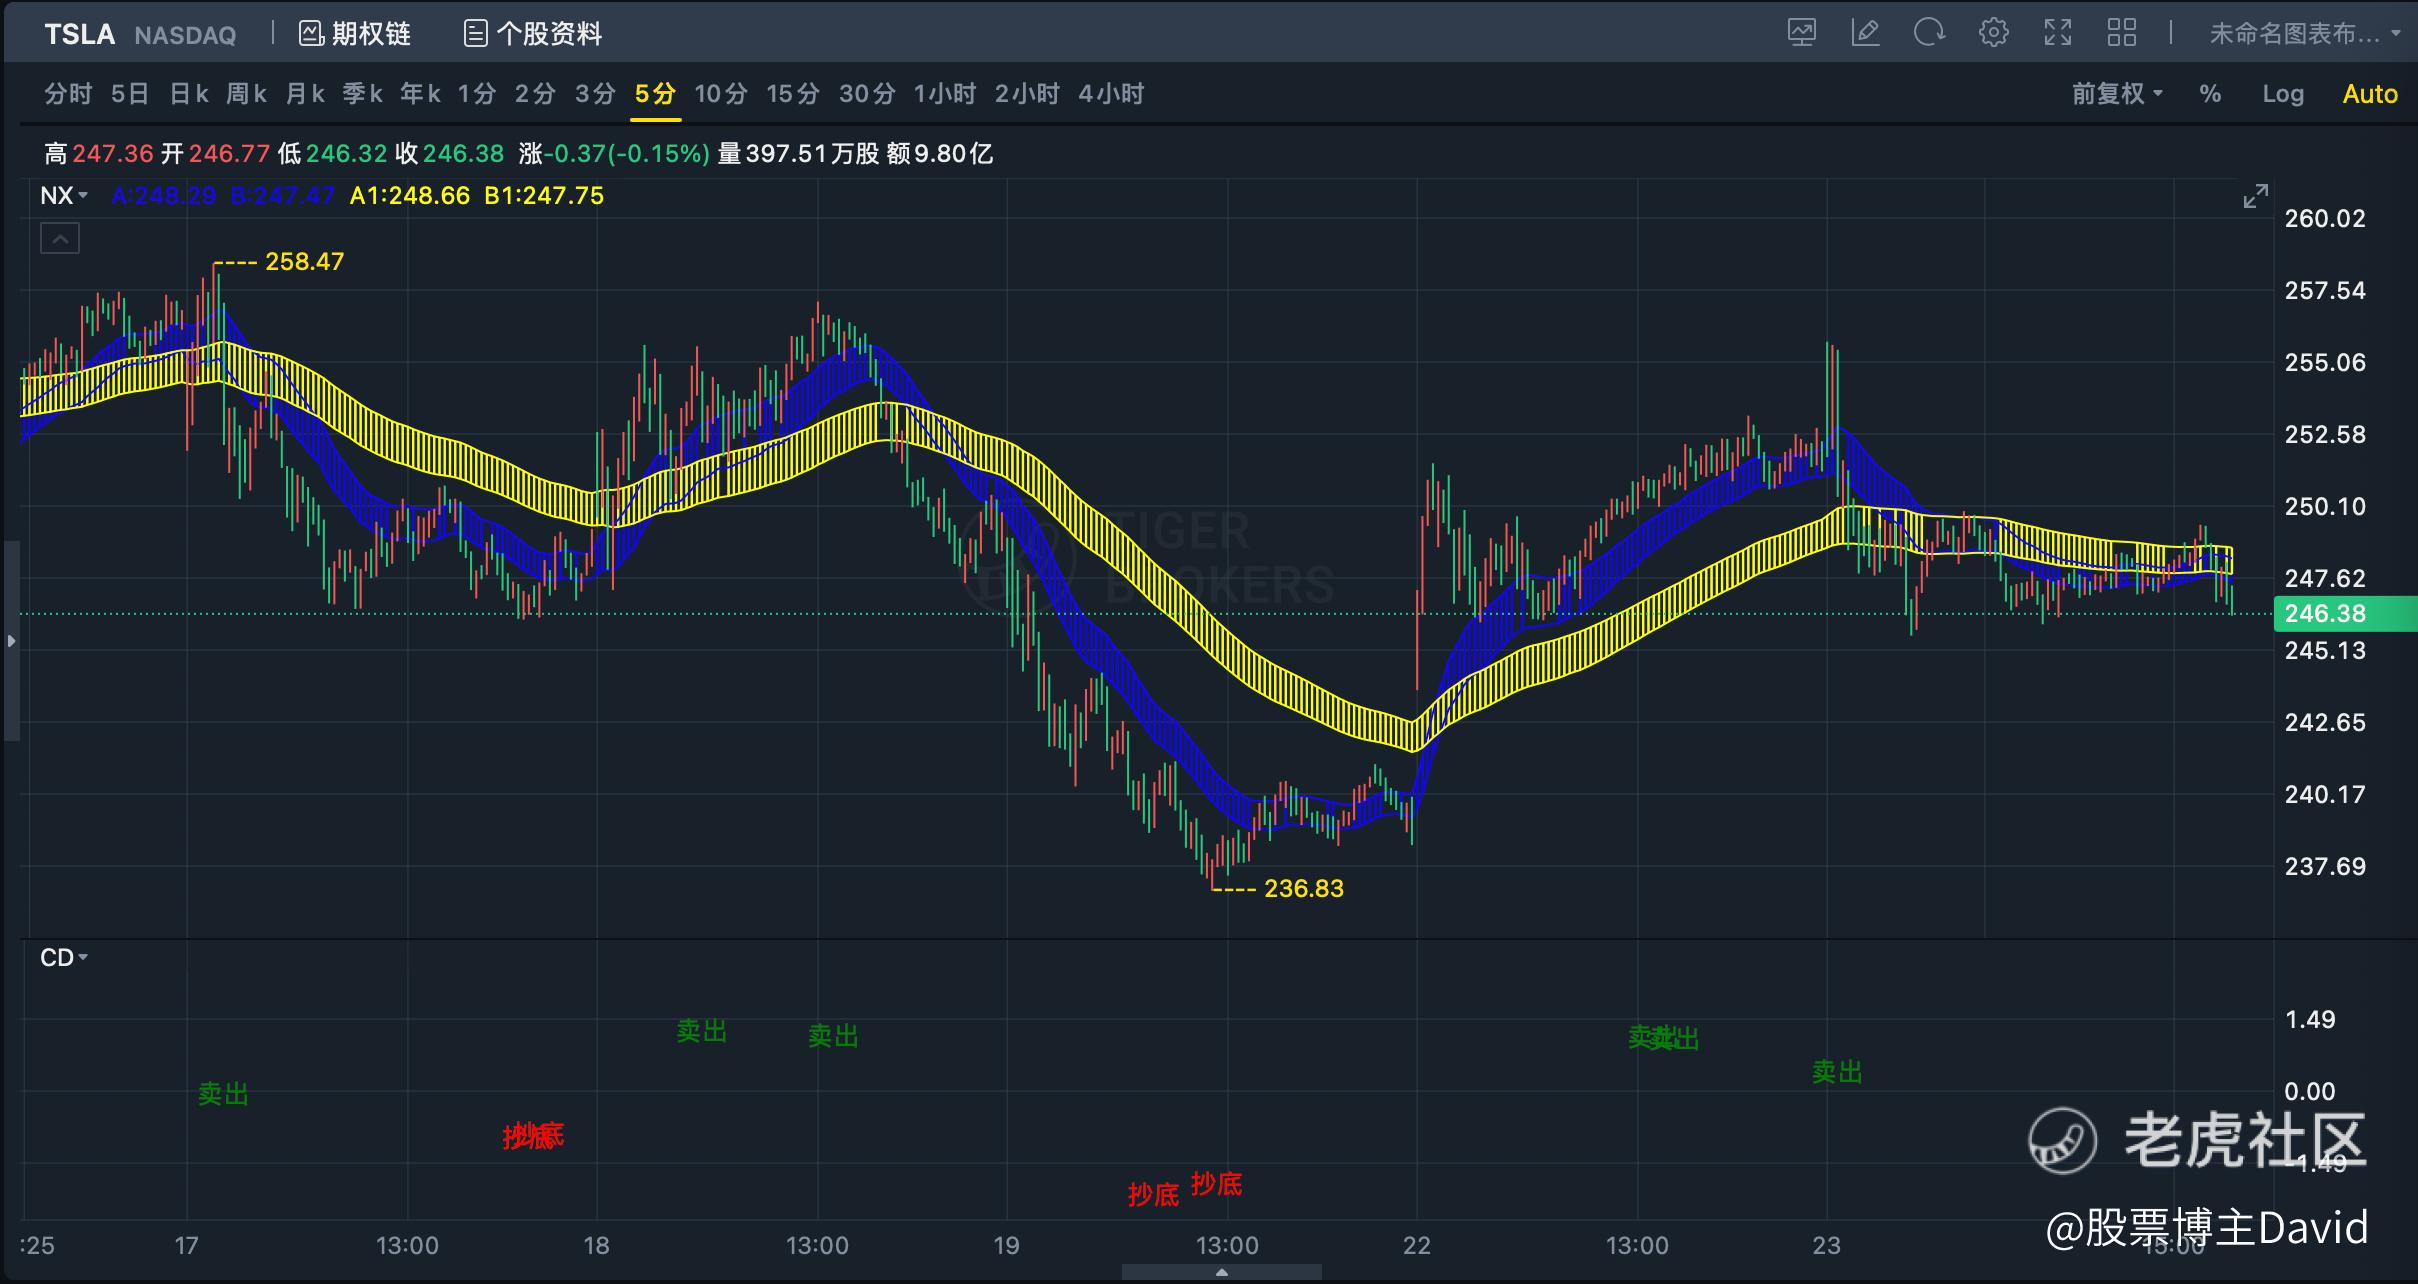Expand the main chart pane

tap(2255, 196)
